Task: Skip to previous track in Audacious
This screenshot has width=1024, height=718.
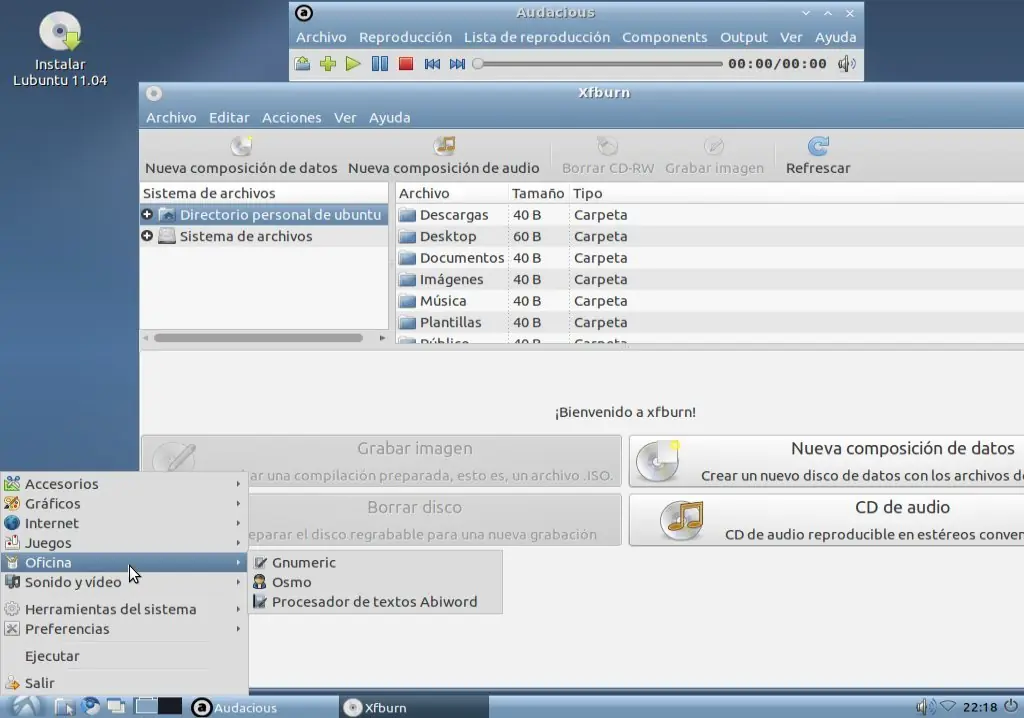Action: [432, 63]
